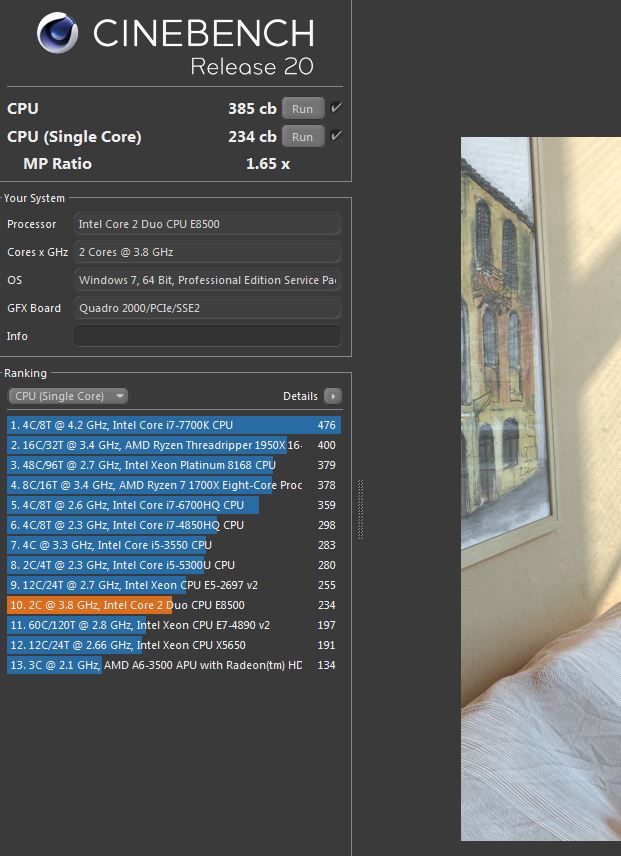Select ranking row Intel Core i5-3550
The image size is (621, 856).
[x=174, y=545]
